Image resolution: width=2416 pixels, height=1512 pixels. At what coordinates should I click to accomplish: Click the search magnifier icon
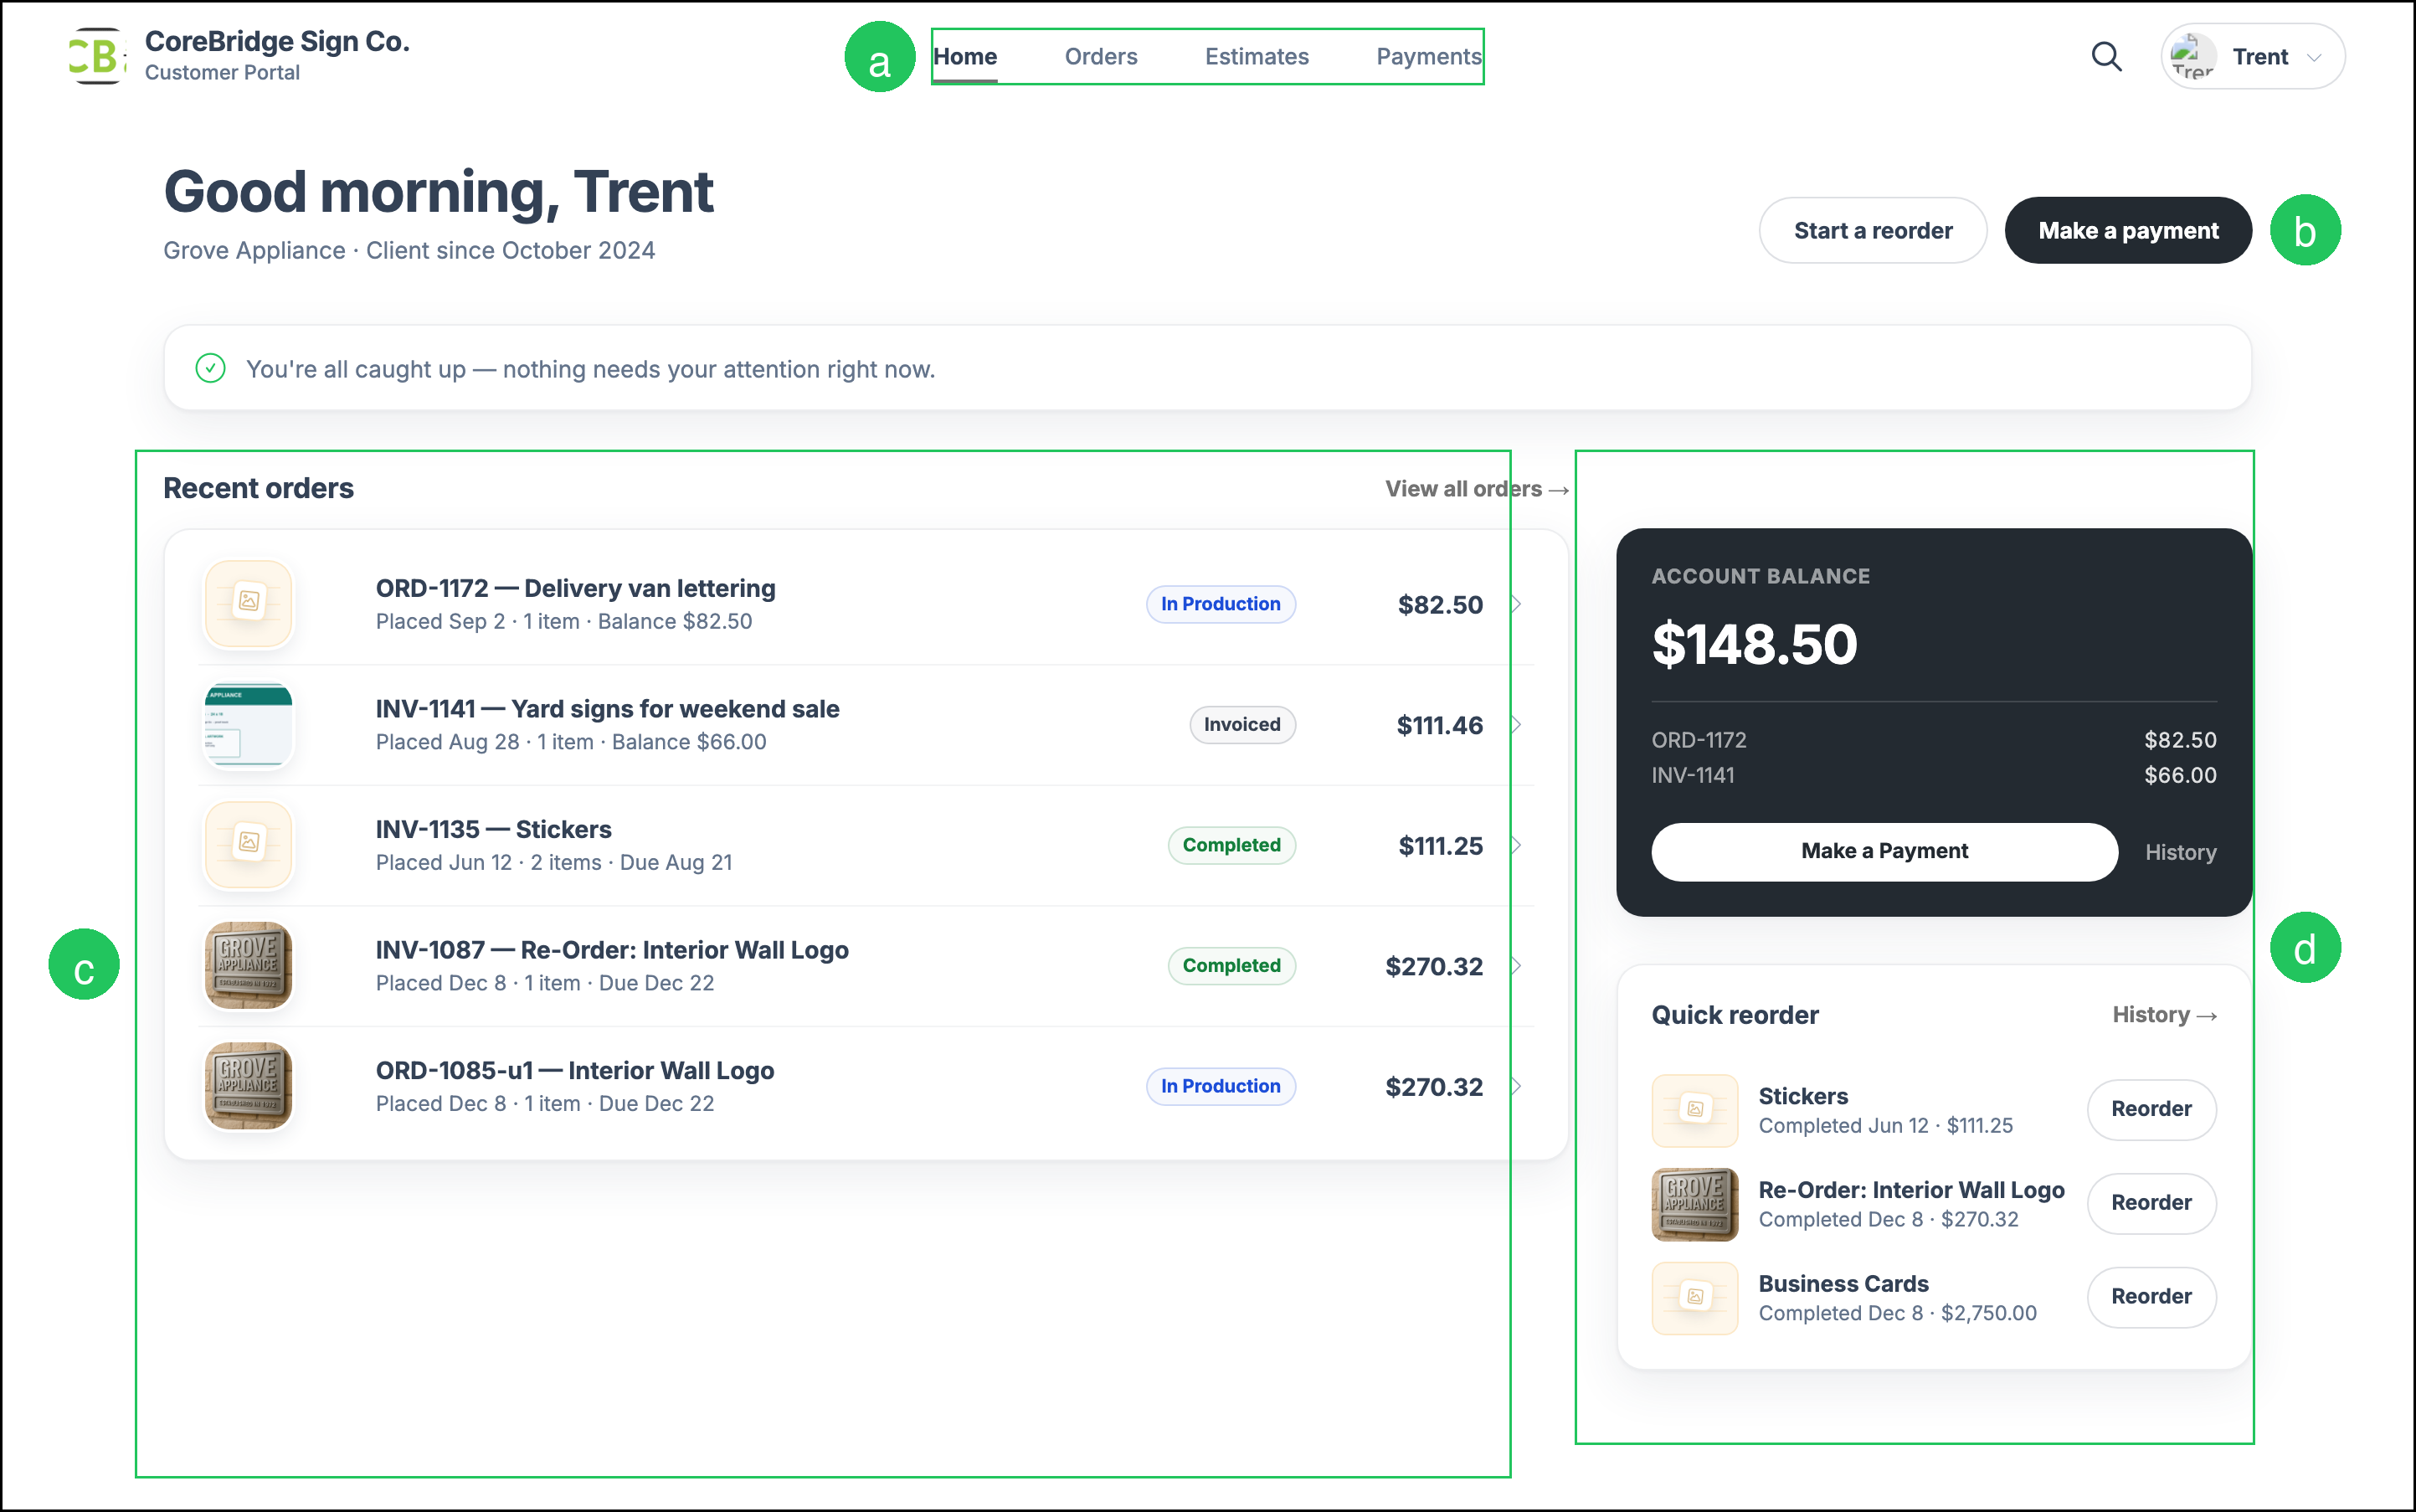2106,56
